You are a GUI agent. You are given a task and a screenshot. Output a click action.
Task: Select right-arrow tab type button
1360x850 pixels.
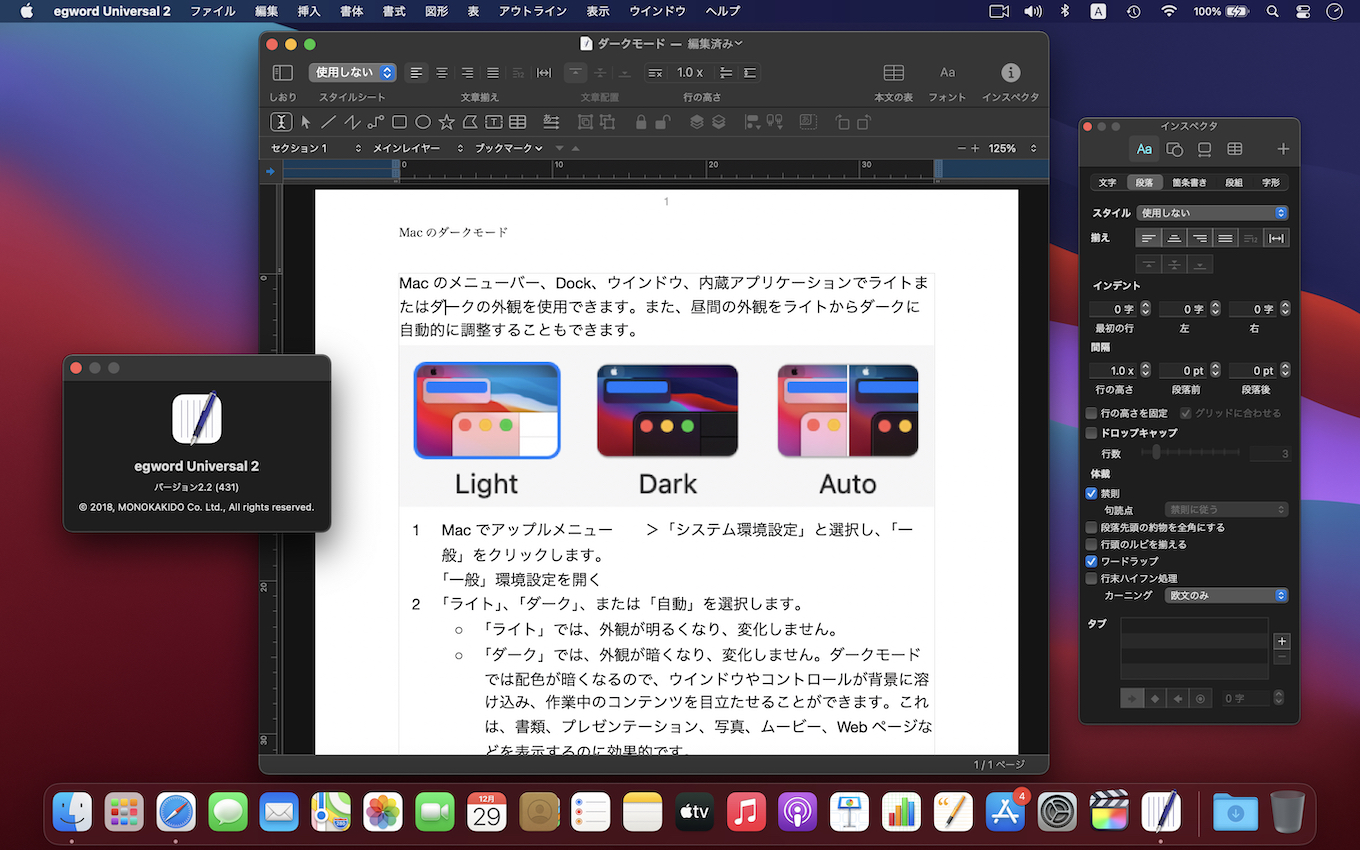click(x=1132, y=699)
